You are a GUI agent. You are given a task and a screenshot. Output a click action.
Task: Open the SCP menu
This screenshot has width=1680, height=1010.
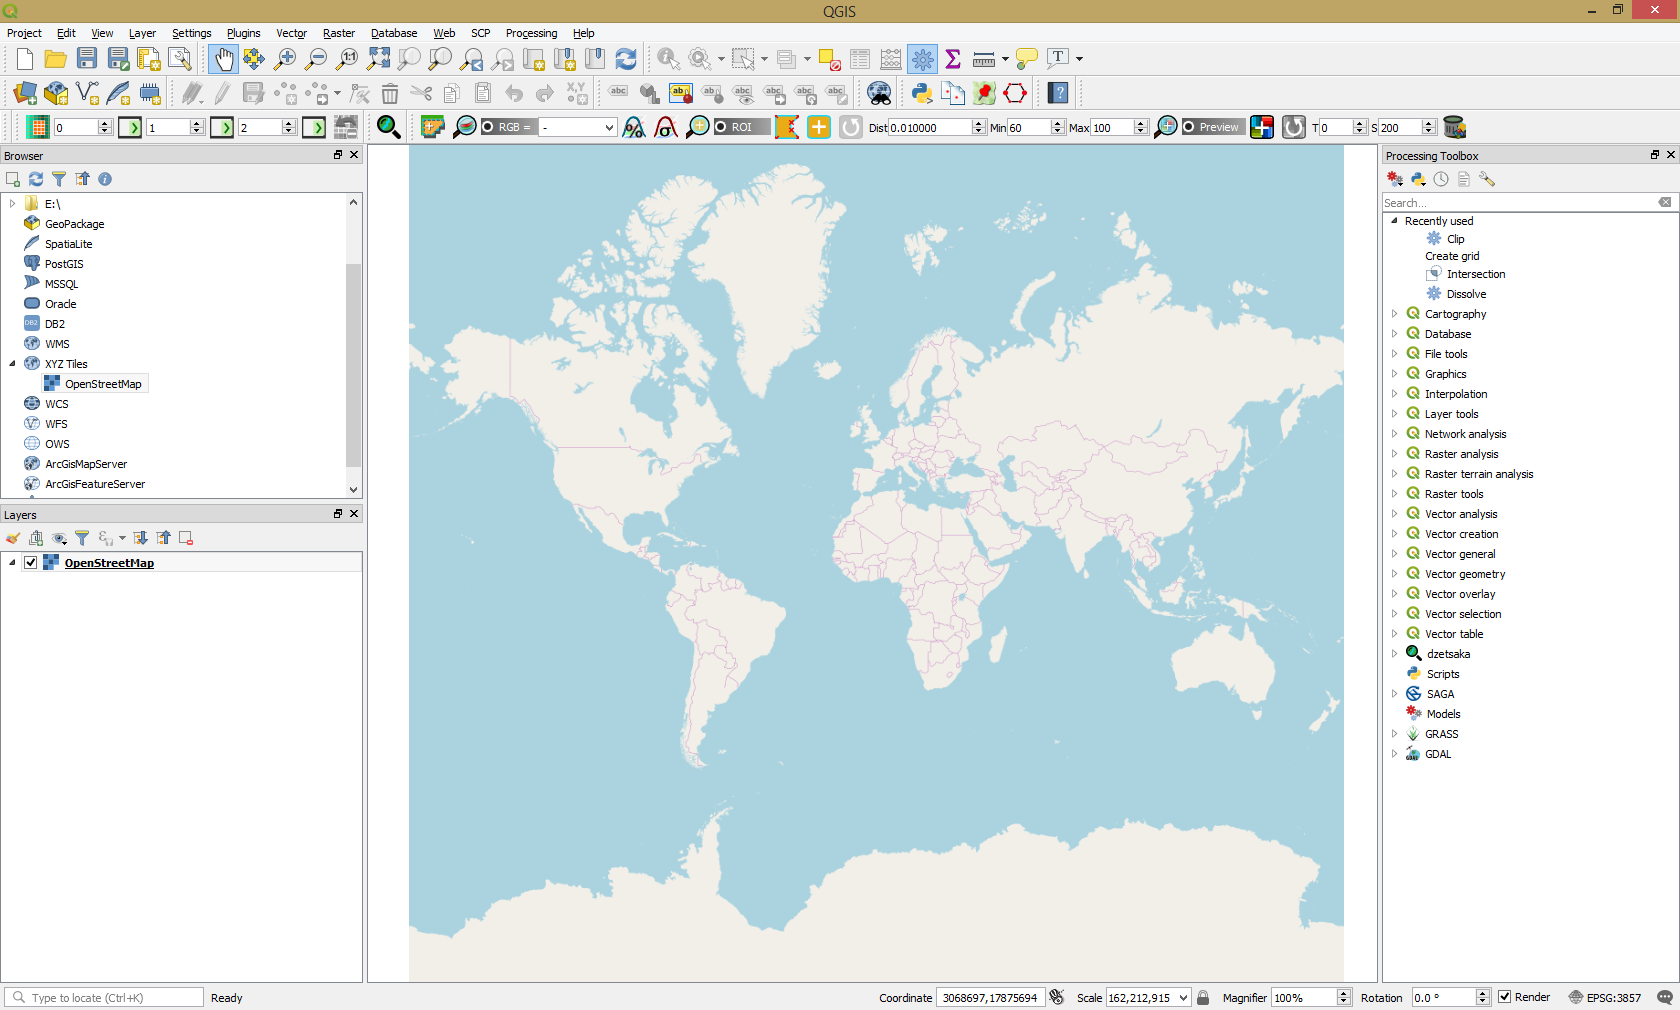click(480, 33)
